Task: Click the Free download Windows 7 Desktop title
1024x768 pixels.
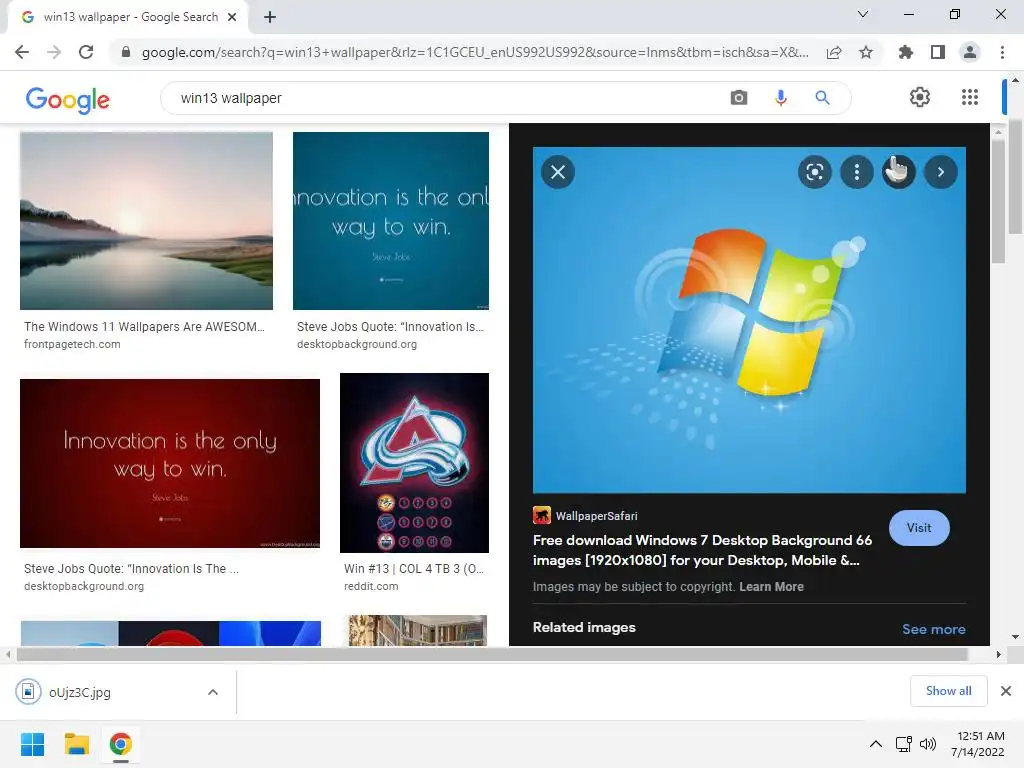Action: tap(702, 550)
